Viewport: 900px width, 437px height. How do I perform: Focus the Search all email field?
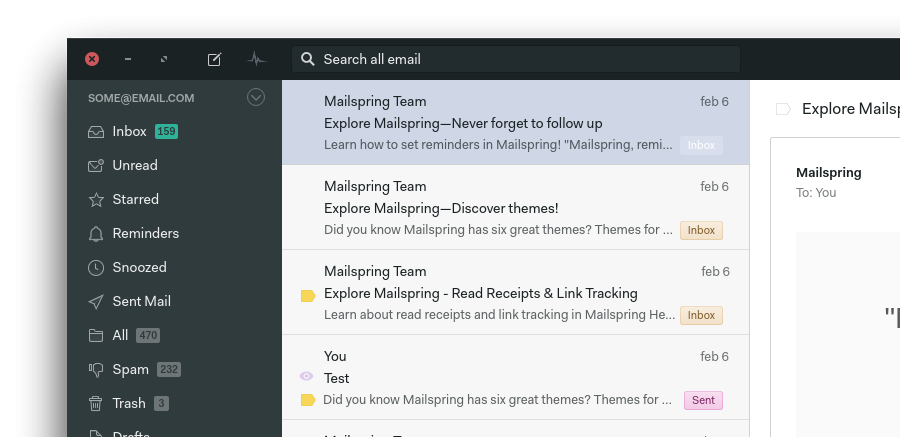click(x=516, y=59)
